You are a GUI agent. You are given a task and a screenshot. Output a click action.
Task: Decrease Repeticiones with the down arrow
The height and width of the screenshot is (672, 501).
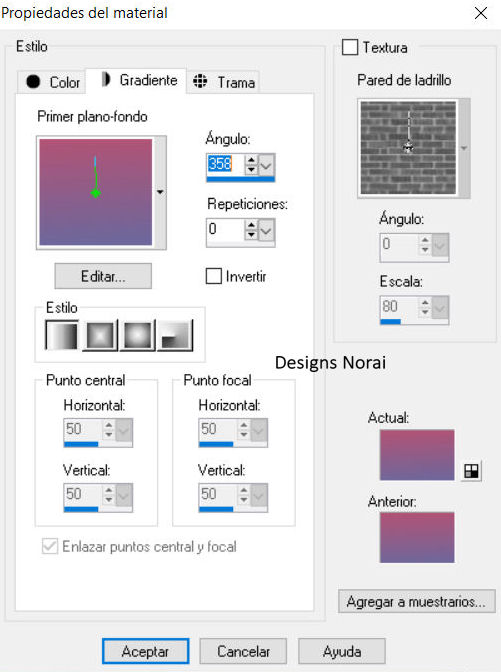[x=251, y=235]
